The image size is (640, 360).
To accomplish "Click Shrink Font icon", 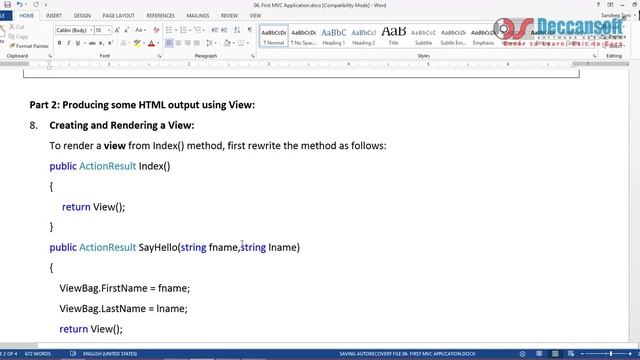I will tap(127, 30).
